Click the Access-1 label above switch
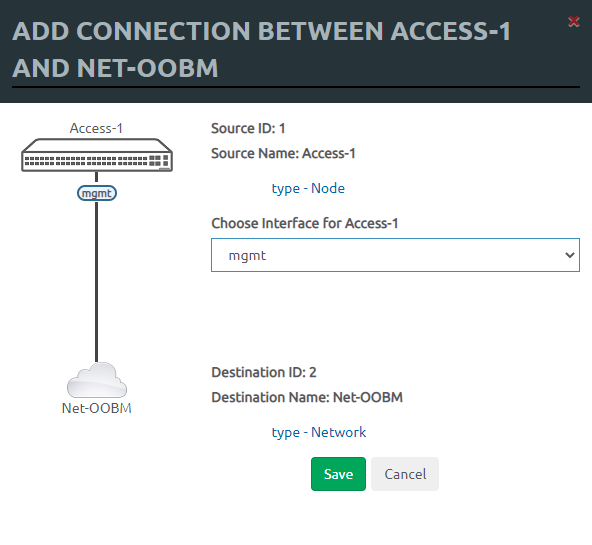The height and width of the screenshot is (545, 592). [96, 128]
